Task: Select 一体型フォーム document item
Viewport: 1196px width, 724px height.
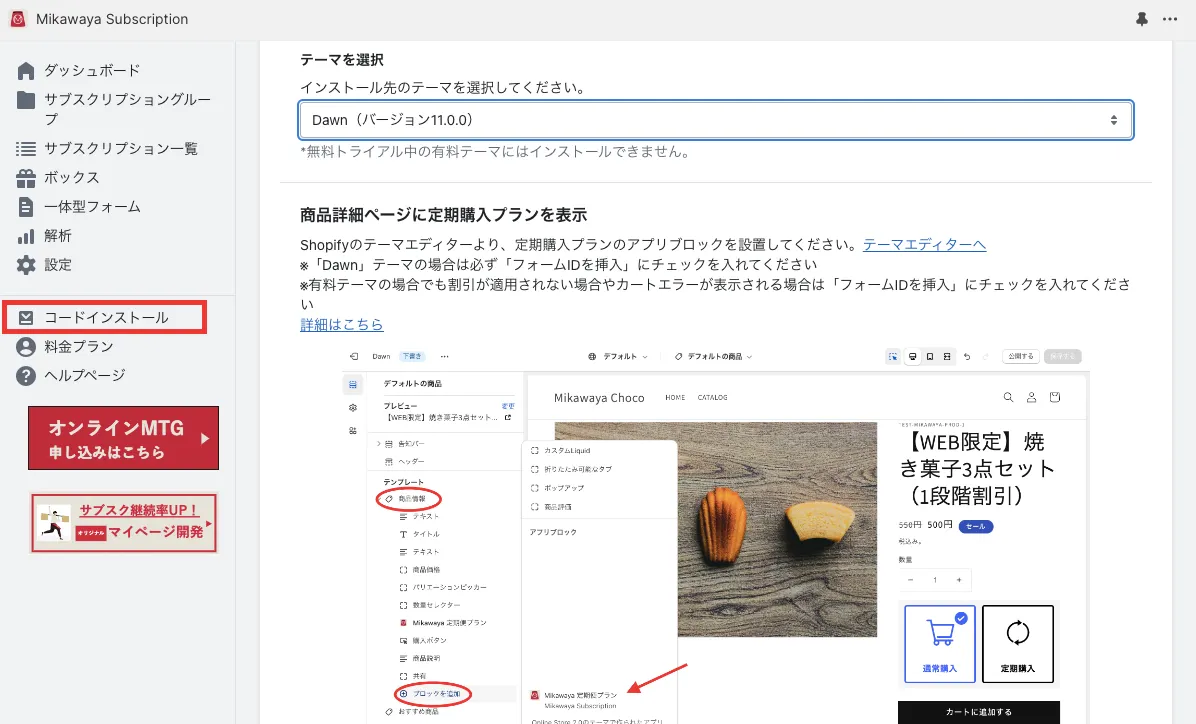Action: pos(79,207)
